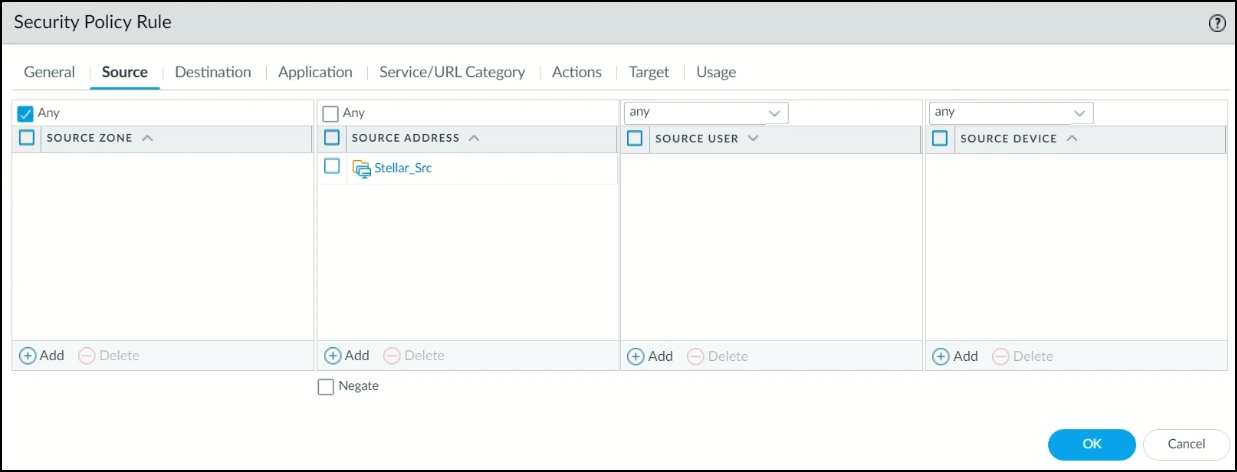Click Add plus icon under Source Device
This screenshot has height=472, width=1237.
[941, 356]
